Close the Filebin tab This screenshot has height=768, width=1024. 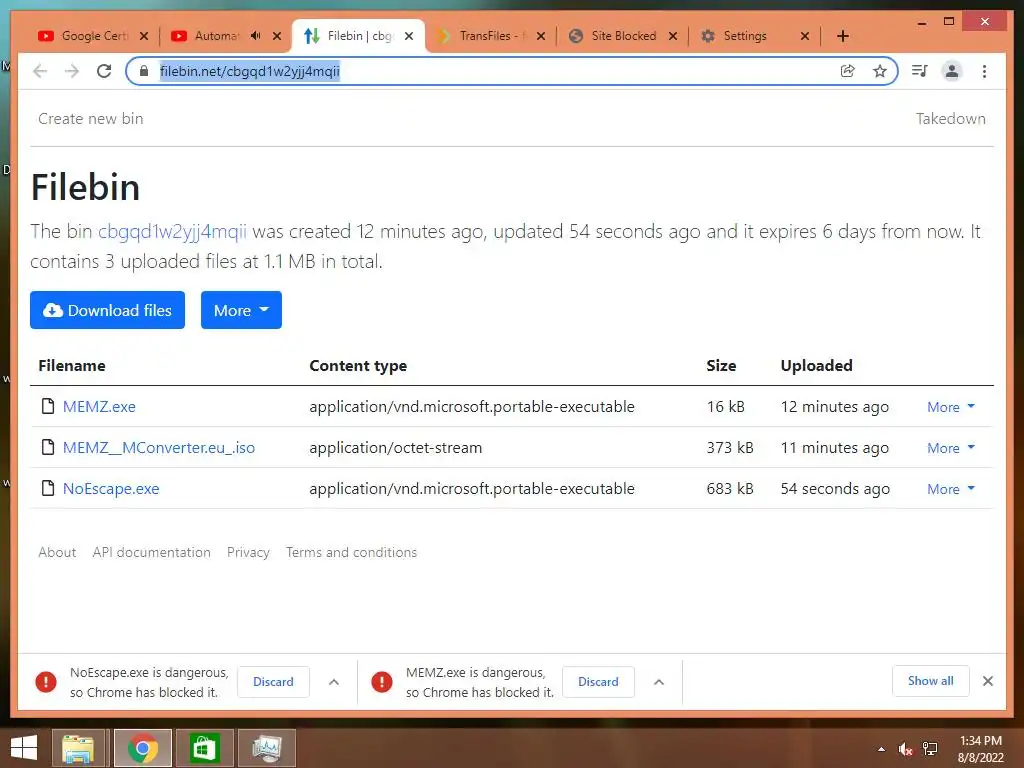coord(409,36)
